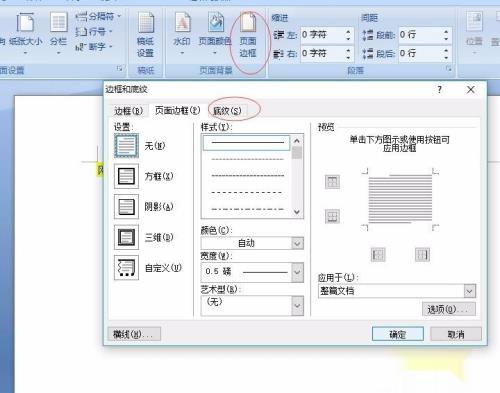Open the paper size (纸张大小) menu
Viewport: 500px width, 393px height.
point(26,33)
